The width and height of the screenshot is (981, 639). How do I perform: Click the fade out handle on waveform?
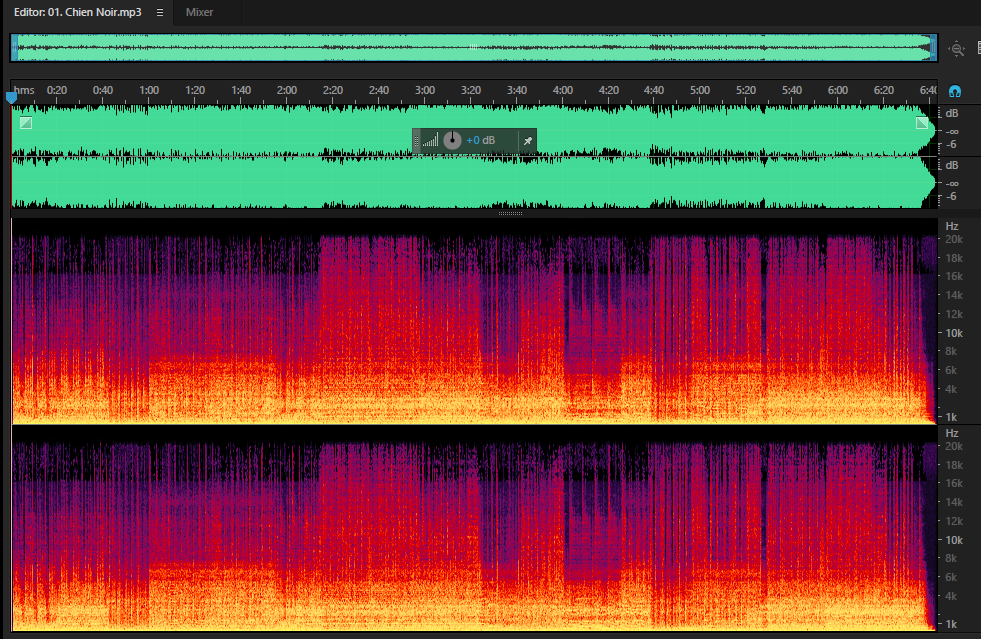coord(922,123)
